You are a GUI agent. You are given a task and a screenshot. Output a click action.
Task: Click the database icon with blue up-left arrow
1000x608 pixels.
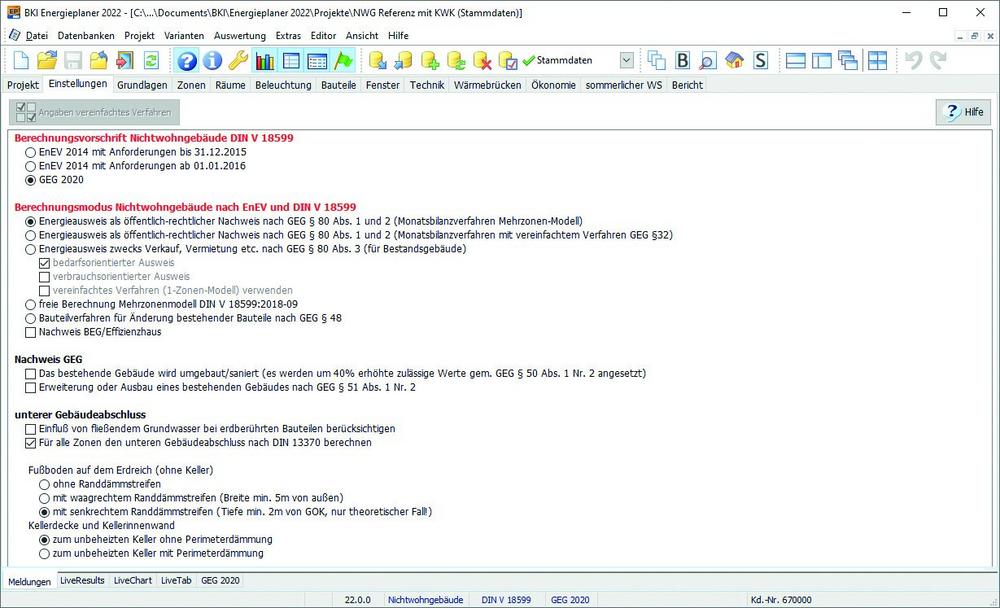(403, 61)
